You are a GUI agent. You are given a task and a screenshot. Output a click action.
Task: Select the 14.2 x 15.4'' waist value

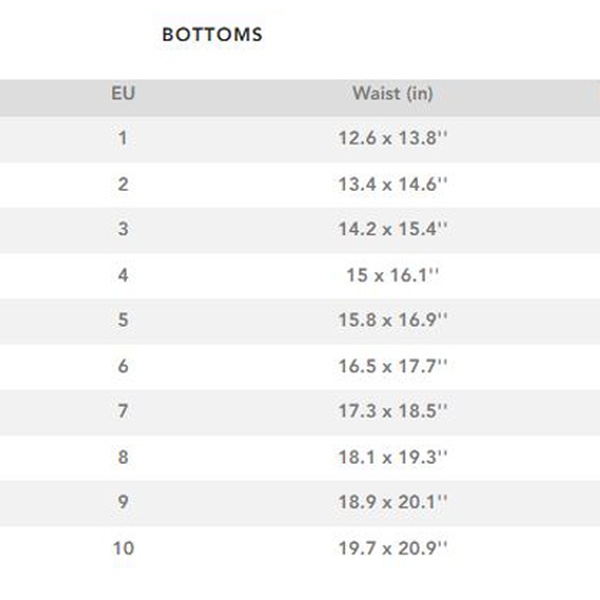click(x=392, y=229)
